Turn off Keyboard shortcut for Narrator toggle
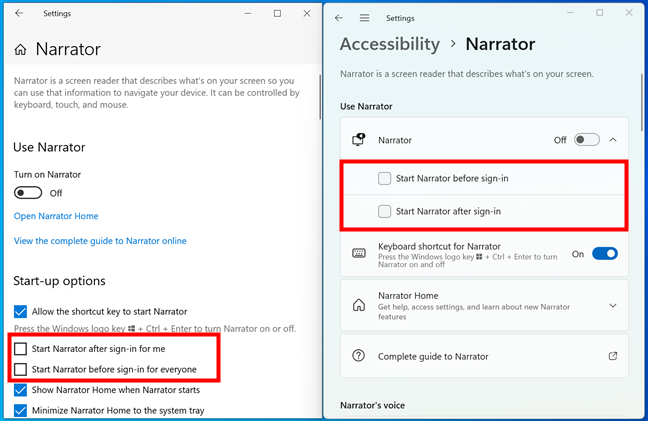Viewport: 648px width, 421px height. 605,253
